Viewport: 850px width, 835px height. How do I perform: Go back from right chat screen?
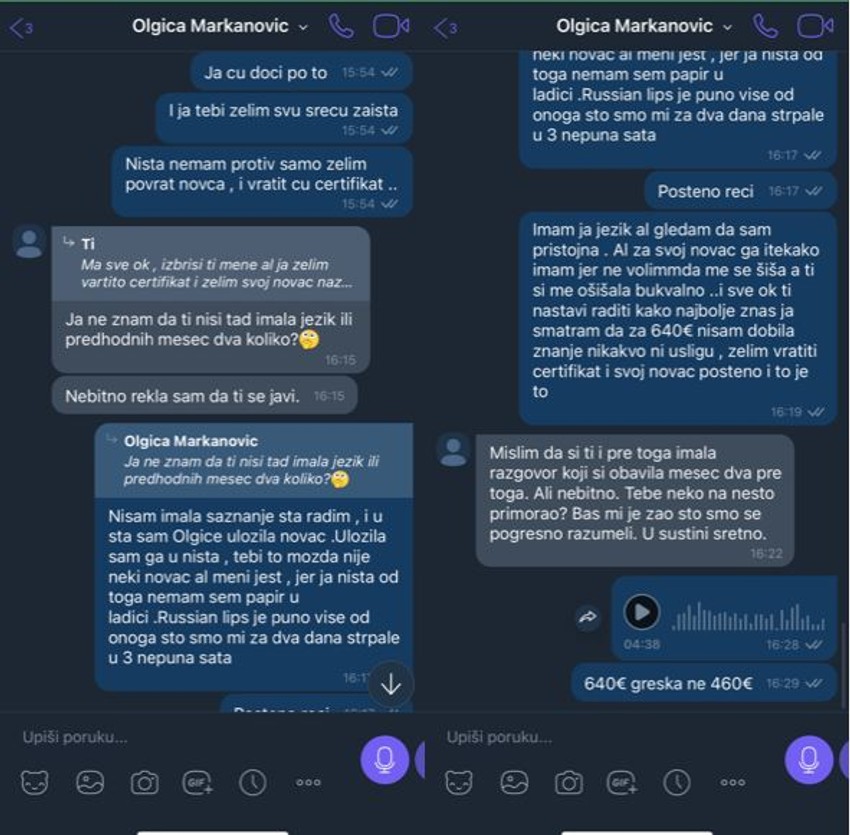click(446, 28)
